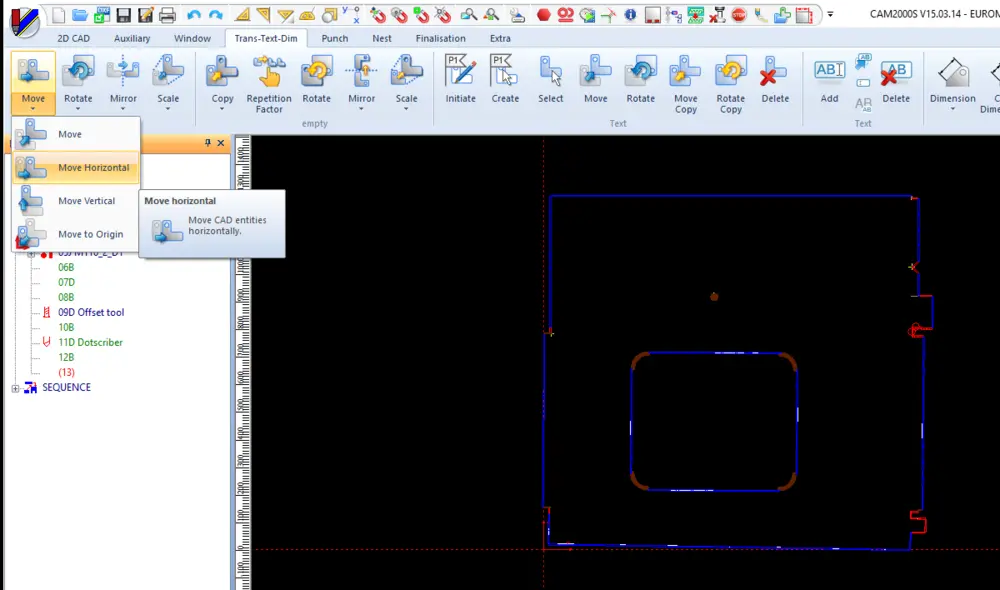Select Move to Origin menu option

point(90,234)
